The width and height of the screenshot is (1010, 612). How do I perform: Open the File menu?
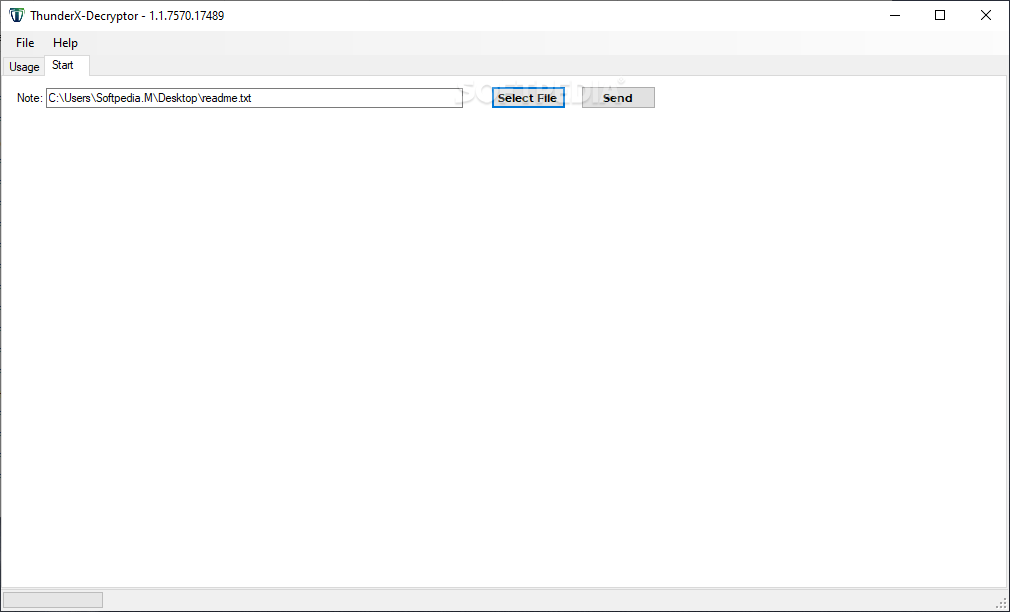pos(25,43)
